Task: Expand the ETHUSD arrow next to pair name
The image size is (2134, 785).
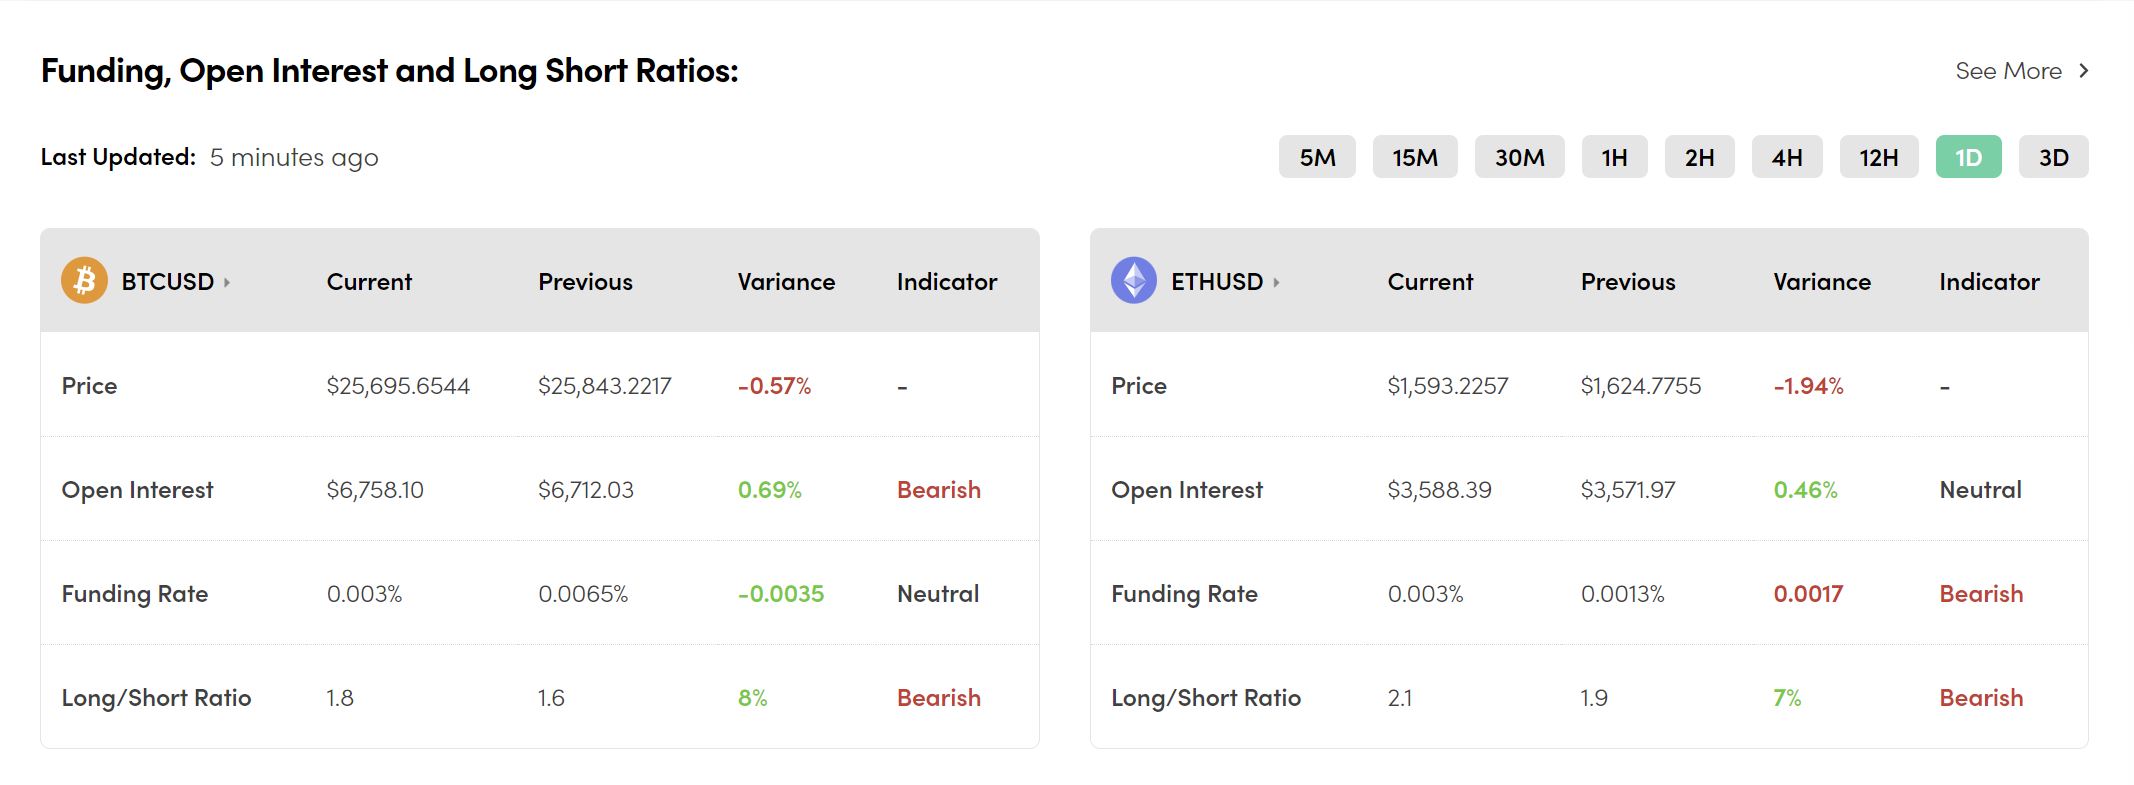Action: point(1276,283)
